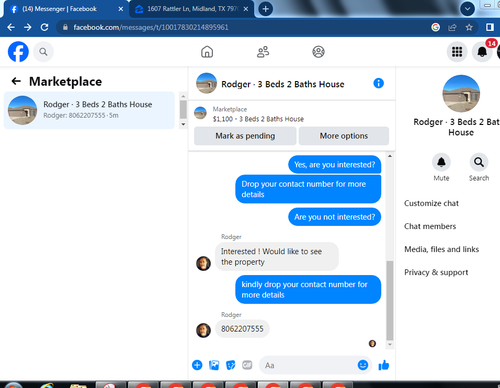
Task: Click the address bar URL
Action: pos(151,27)
